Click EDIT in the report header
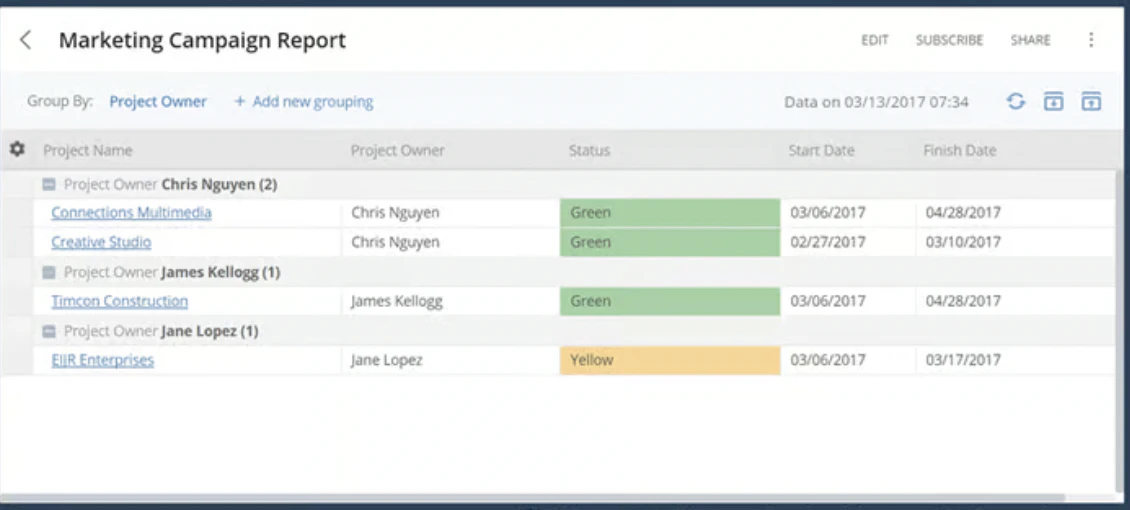 tap(874, 40)
